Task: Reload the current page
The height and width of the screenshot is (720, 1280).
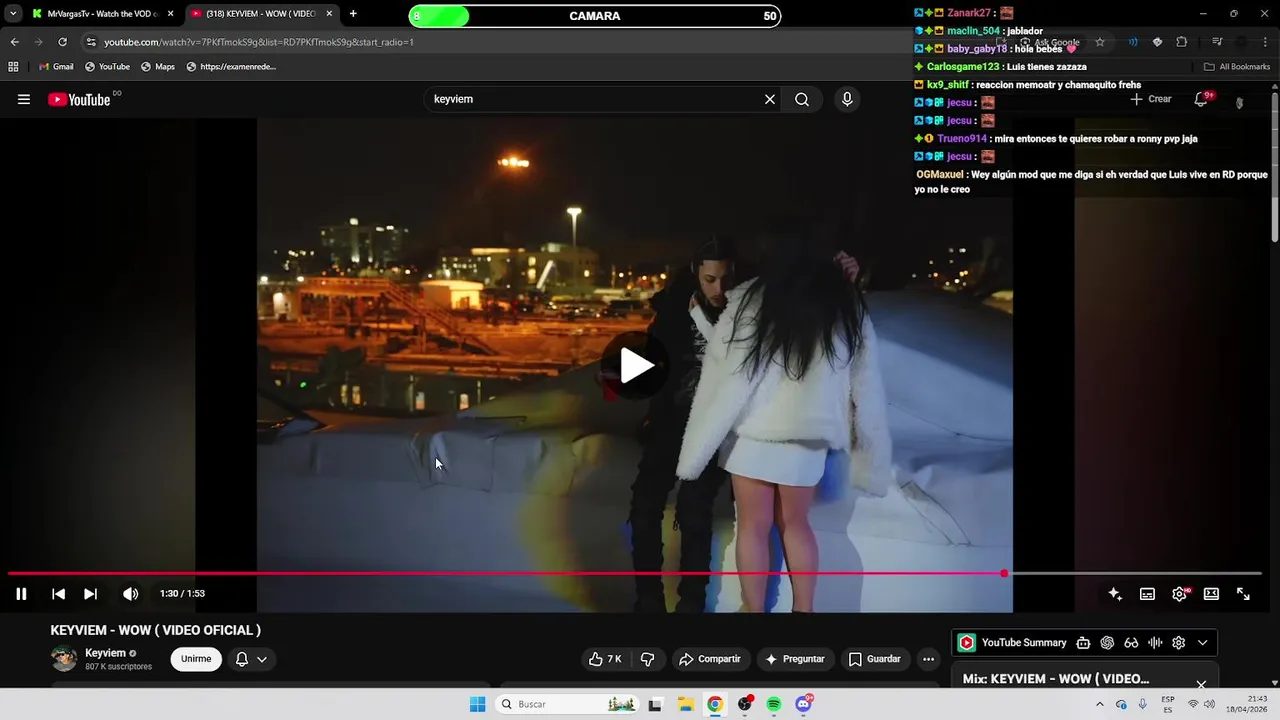Action: click(62, 42)
